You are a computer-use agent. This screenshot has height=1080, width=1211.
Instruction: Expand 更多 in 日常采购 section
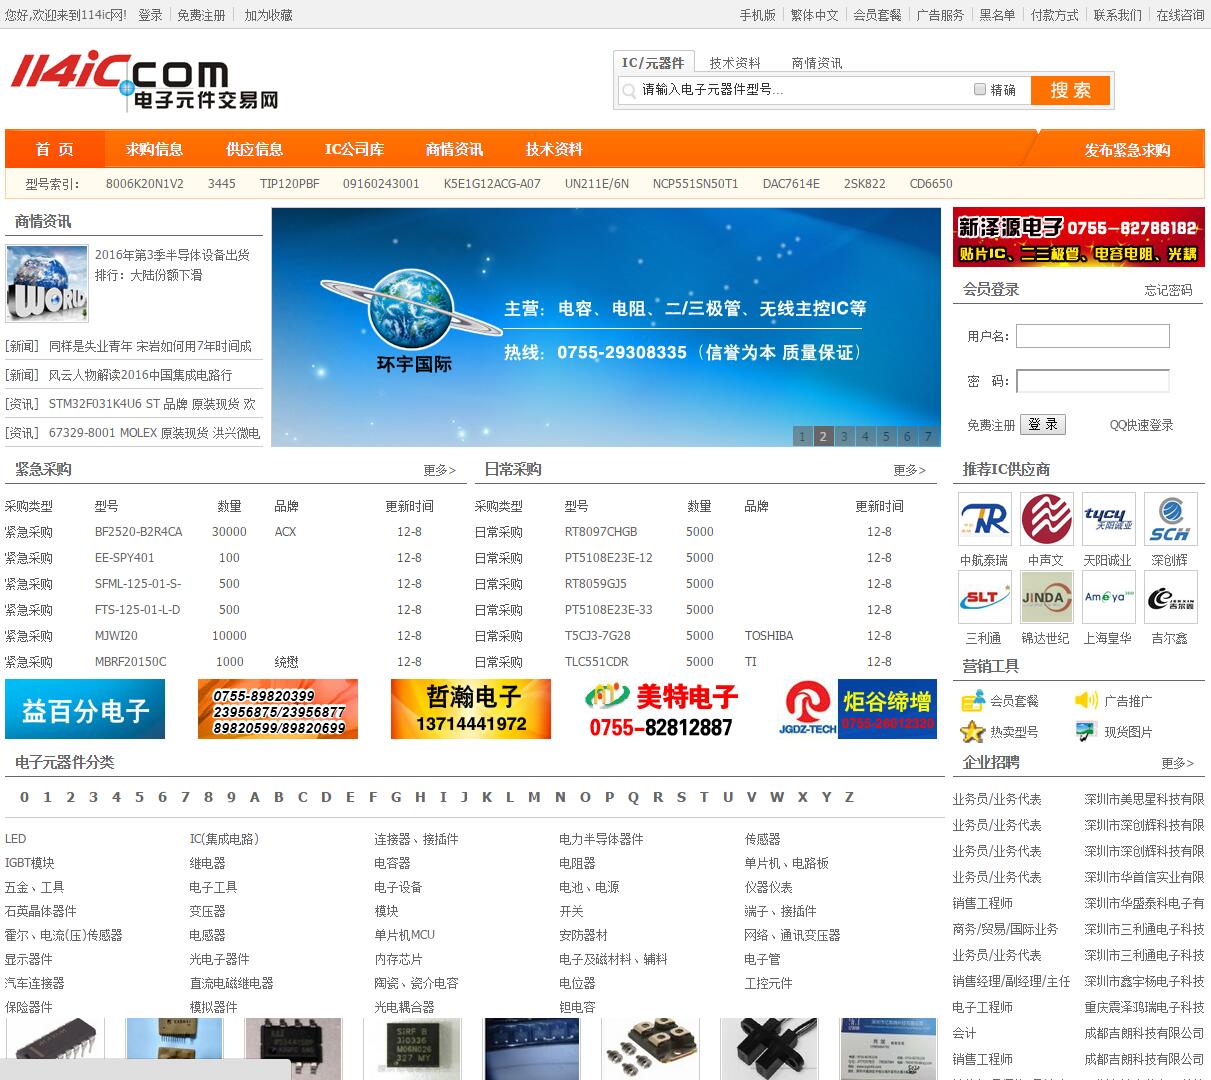coord(909,470)
